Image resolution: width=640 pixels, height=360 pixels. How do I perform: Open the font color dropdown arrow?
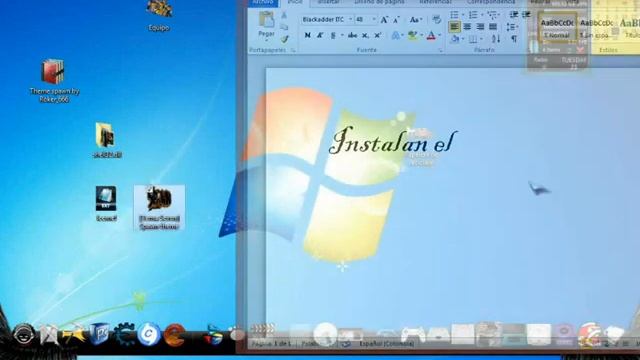[439, 36]
